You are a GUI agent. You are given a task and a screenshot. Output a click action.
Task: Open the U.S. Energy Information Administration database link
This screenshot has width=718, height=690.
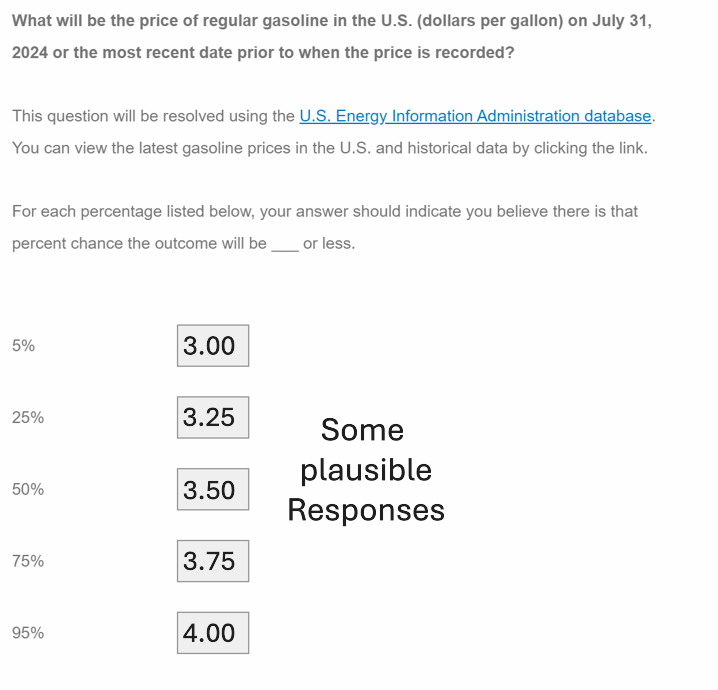click(475, 116)
